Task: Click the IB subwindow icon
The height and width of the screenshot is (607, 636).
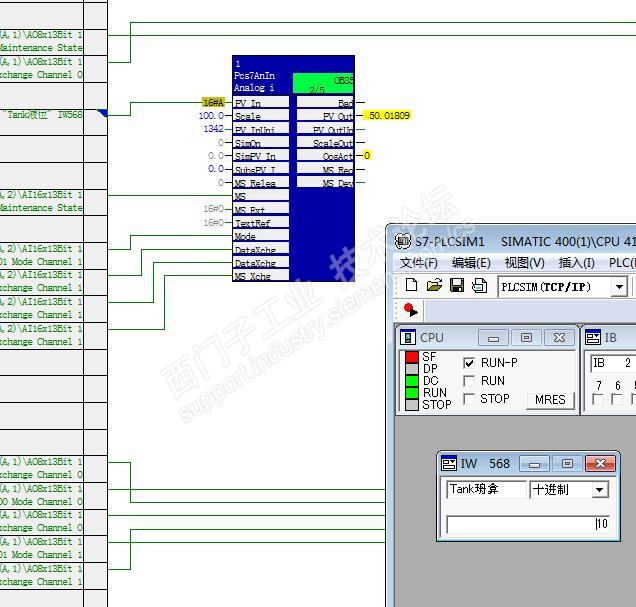Action: (x=593, y=337)
